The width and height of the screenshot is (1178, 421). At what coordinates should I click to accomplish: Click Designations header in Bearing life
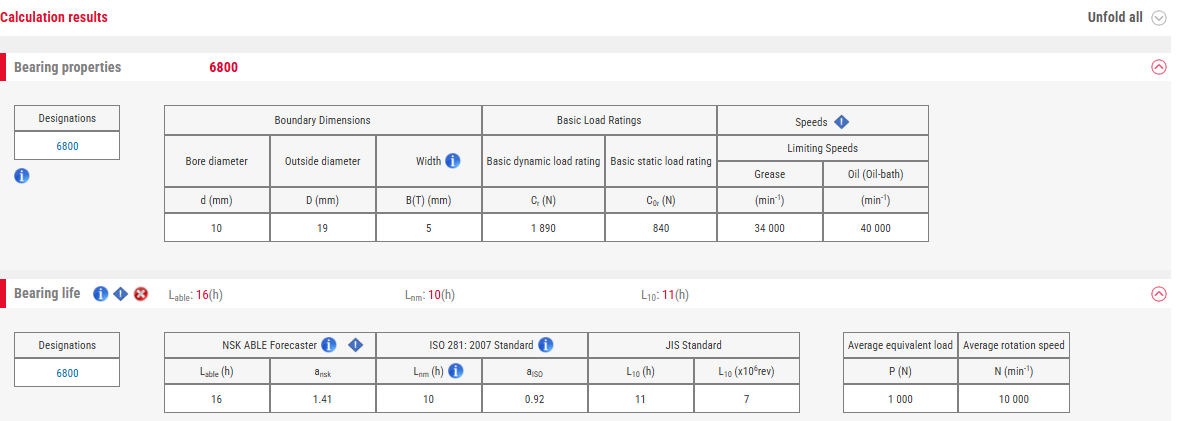pyautogui.click(x=67, y=345)
